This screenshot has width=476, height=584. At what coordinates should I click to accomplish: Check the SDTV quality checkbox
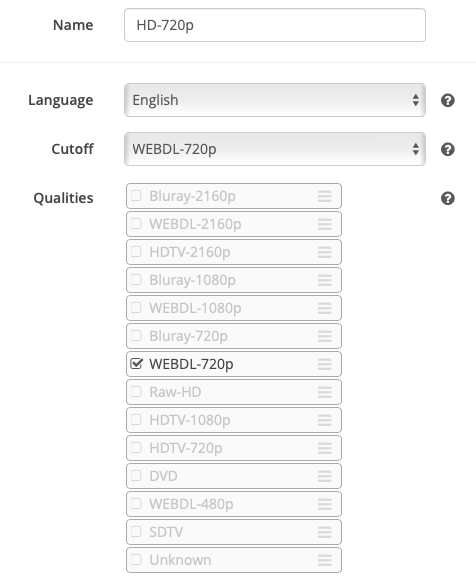[x=136, y=531]
